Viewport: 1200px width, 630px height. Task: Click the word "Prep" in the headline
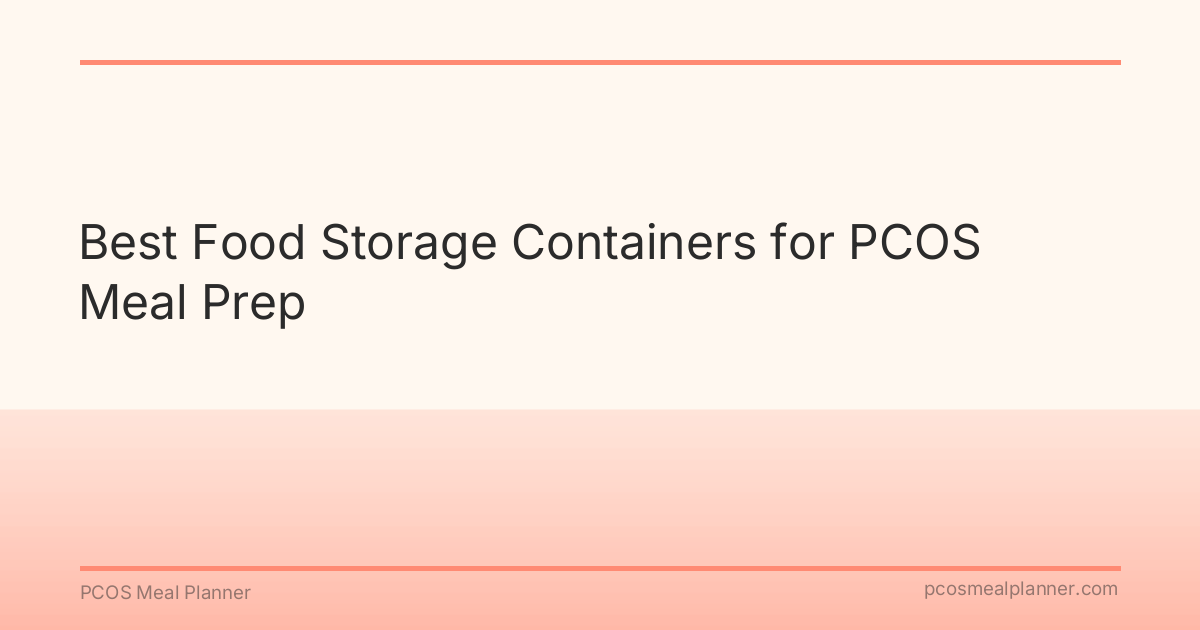pyautogui.click(x=252, y=302)
